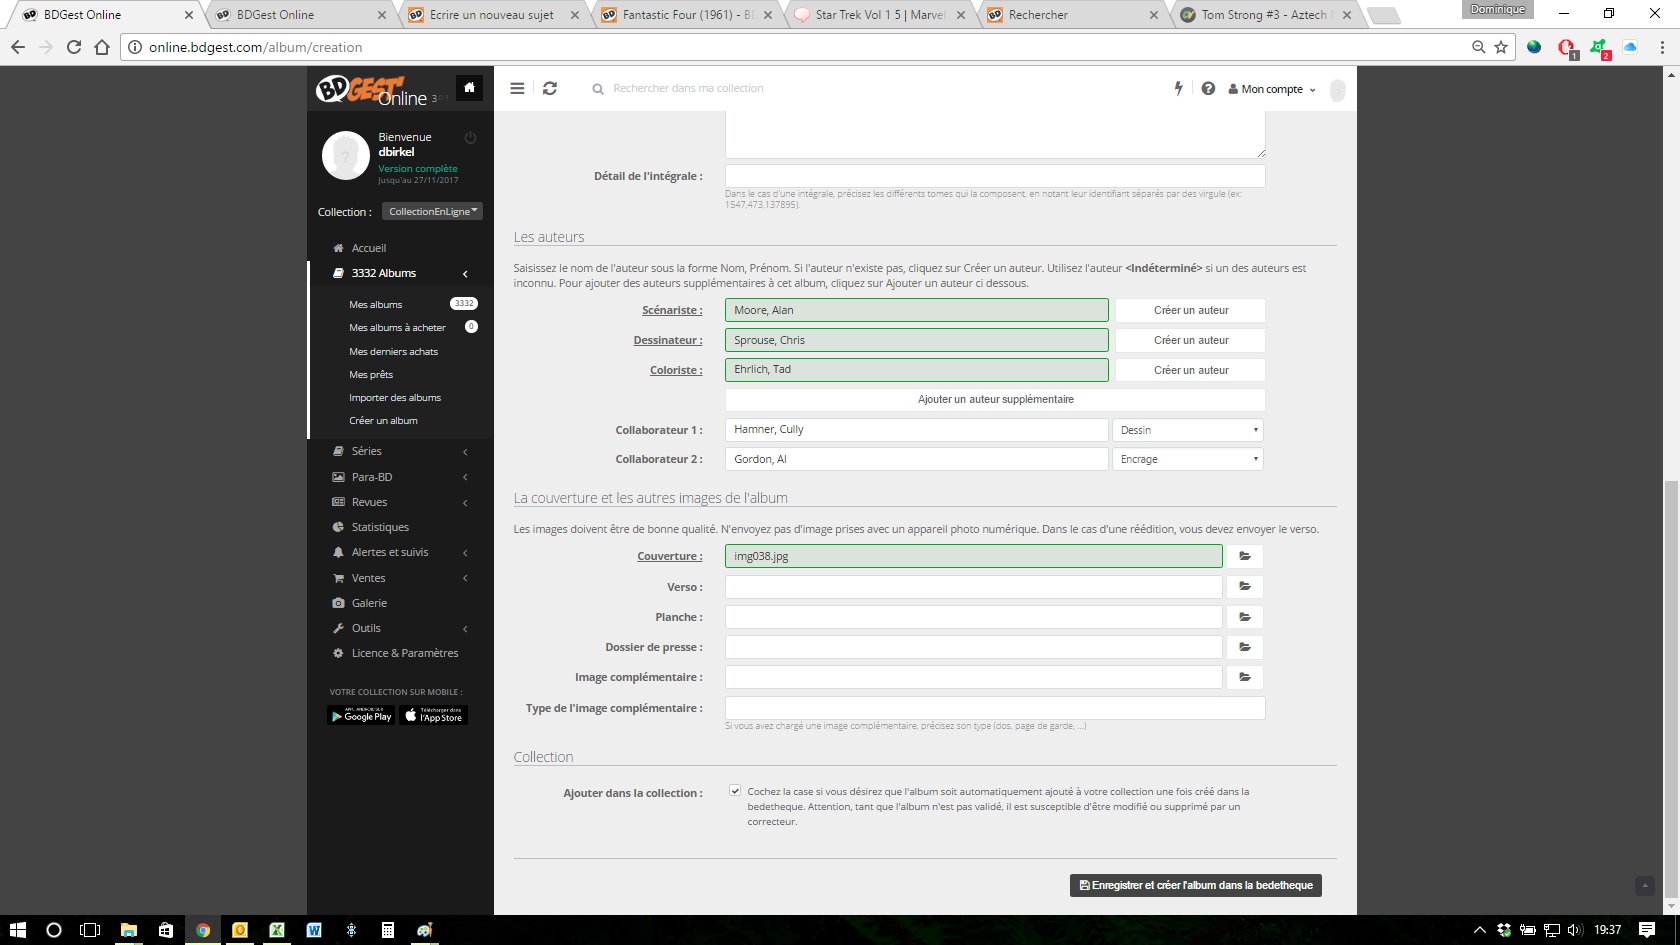The height and width of the screenshot is (945, 1680).
Task: Click Ajouter un auteur supplémentaire button
Action: tap(995, 399)
